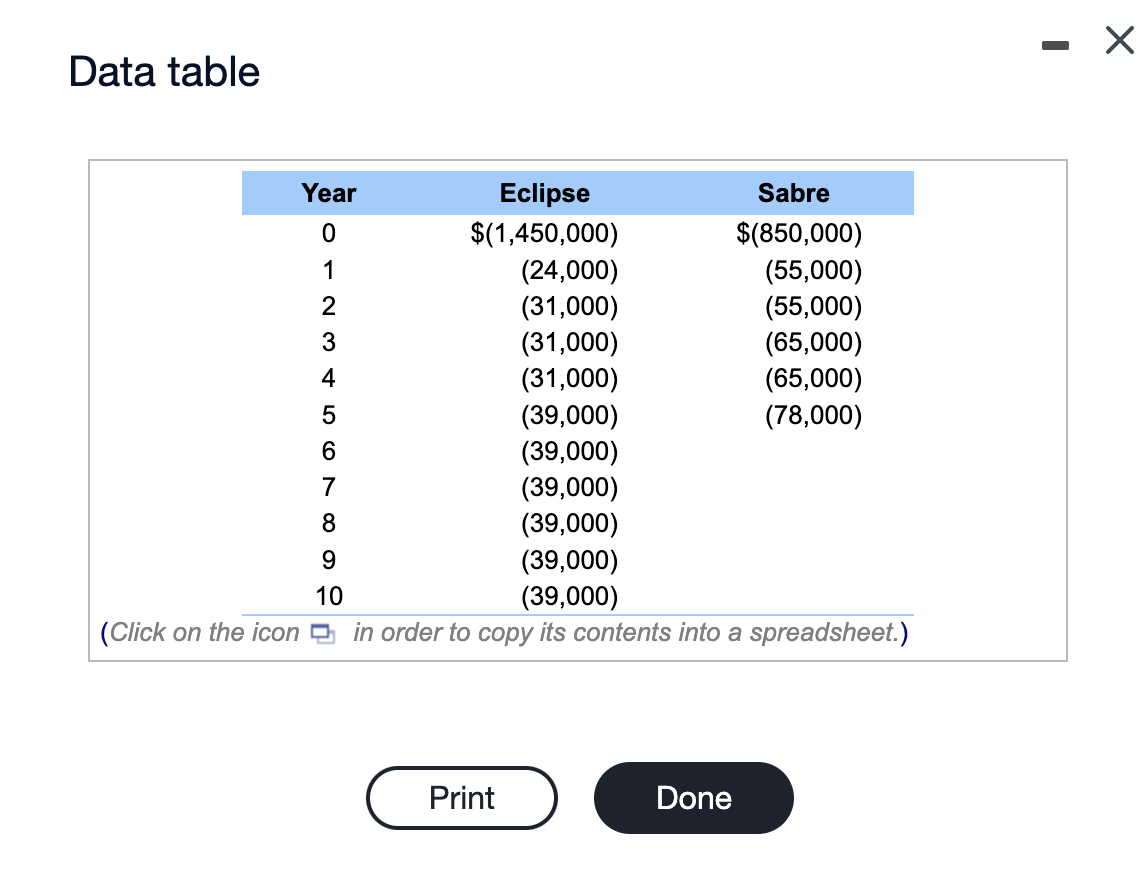Click the Done button
The height and width of the screenshot is (892, 1148).
click(x=693, y=797)
